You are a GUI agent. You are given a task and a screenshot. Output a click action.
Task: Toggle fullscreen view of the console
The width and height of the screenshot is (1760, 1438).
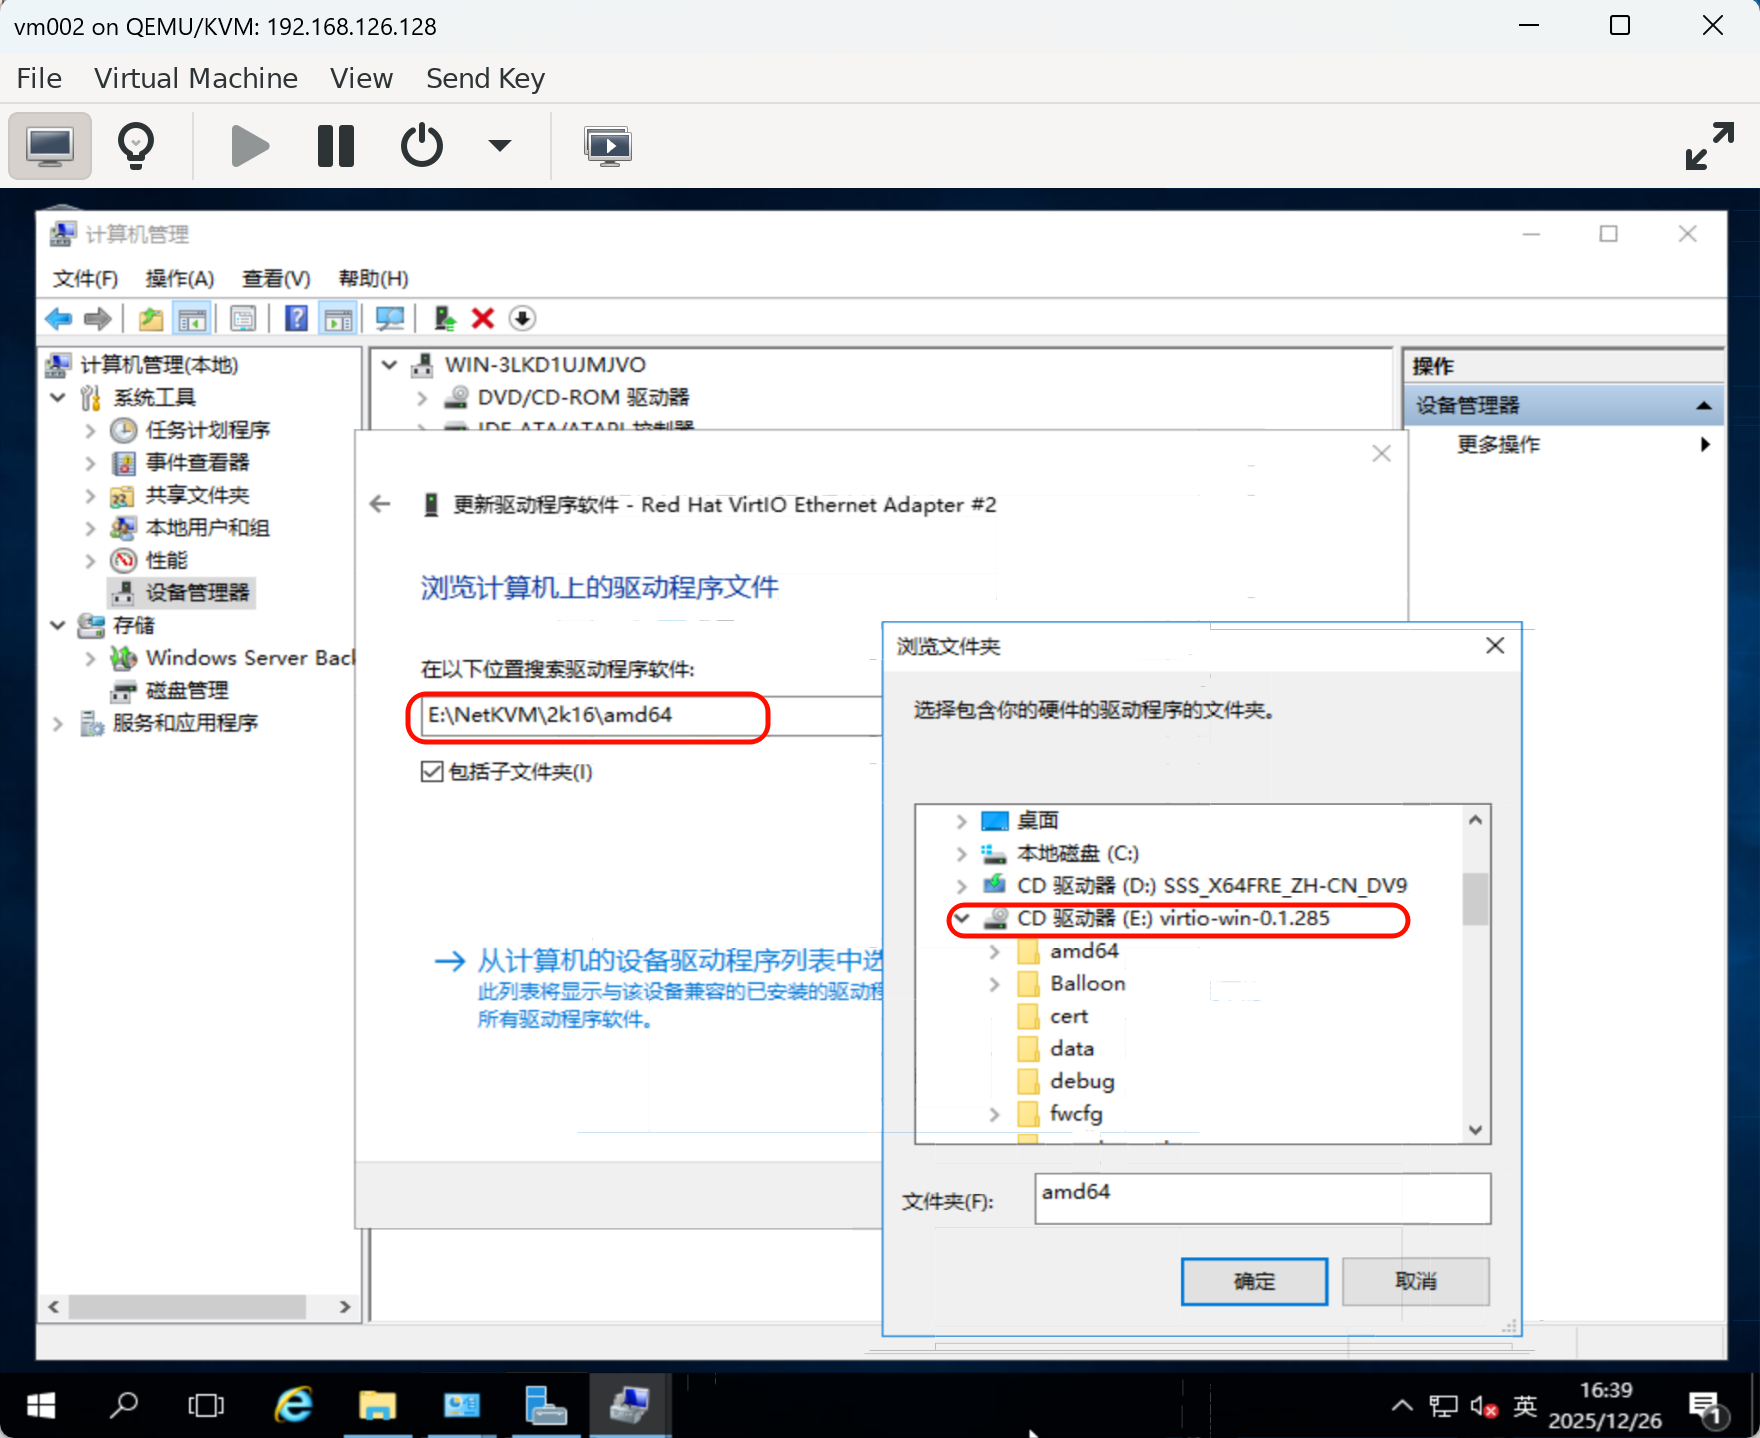click(1709, 146)
